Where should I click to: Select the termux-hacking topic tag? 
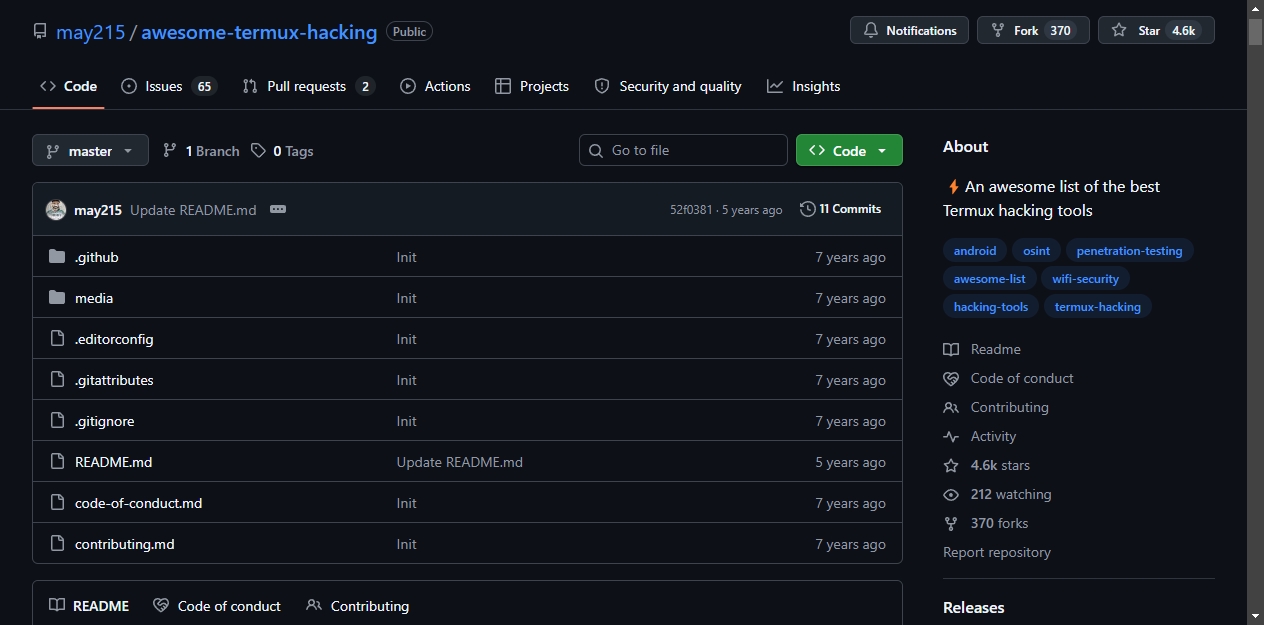(1097, 307)
